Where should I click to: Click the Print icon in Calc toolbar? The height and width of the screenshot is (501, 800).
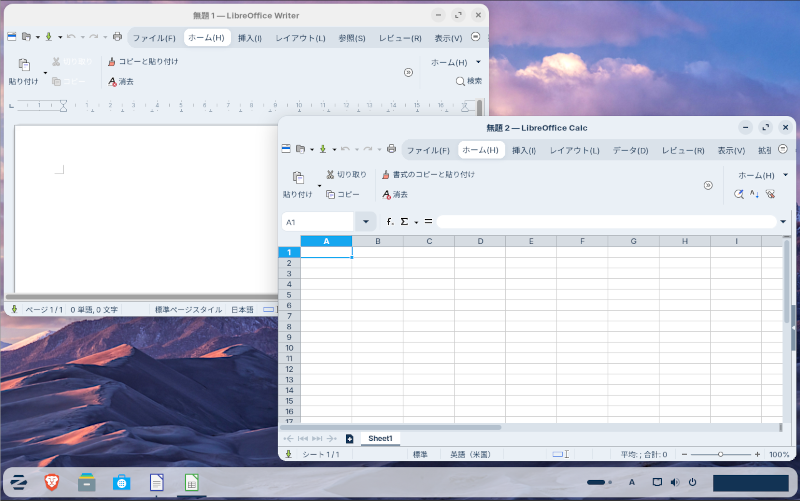coord(391,148)
